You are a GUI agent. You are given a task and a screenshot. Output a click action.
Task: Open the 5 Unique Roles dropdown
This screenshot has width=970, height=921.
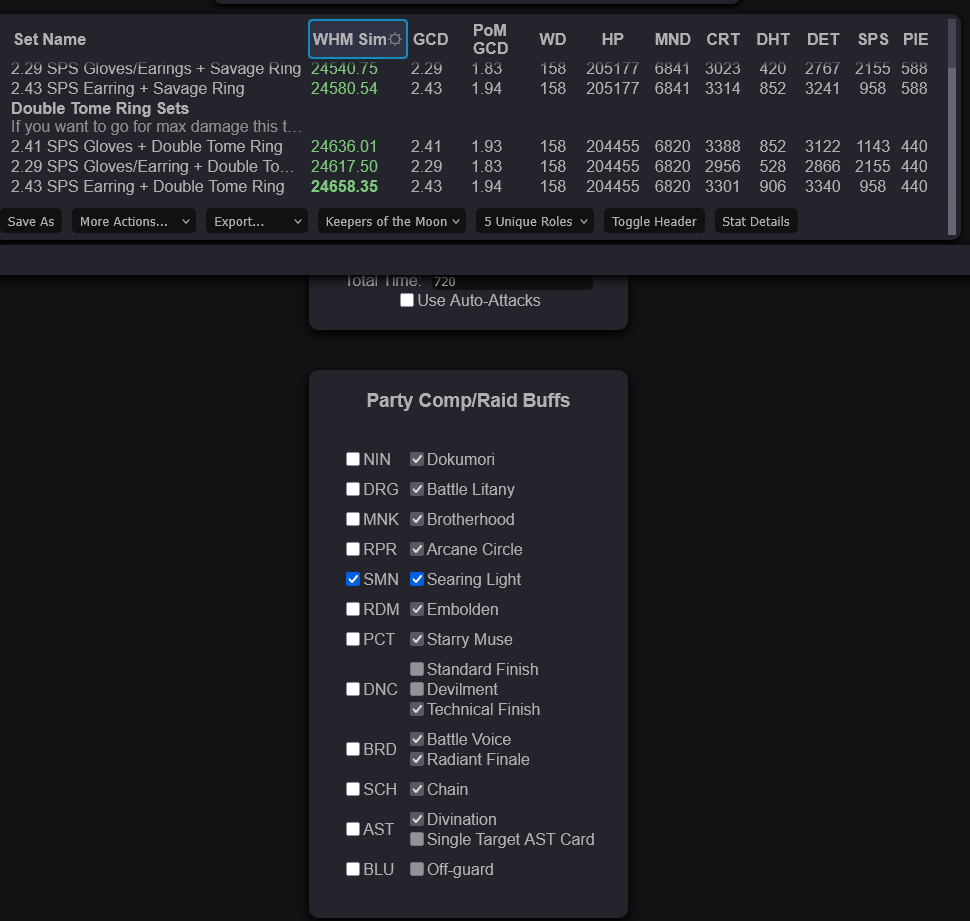point(534,221)
